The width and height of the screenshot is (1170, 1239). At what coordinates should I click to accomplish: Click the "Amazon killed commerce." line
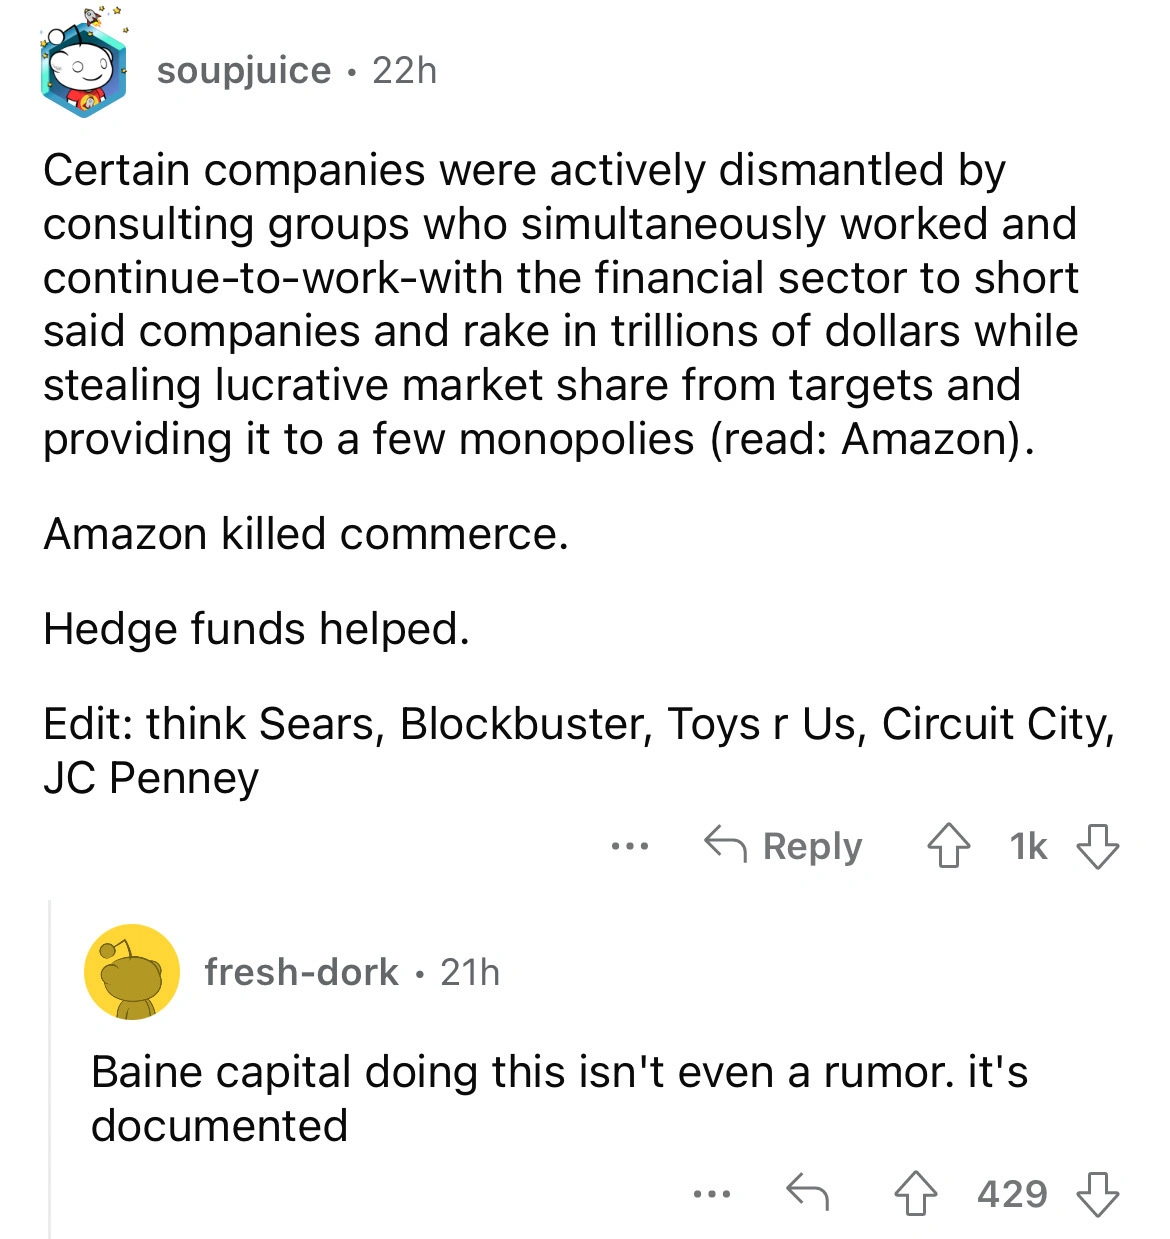[x=306, y=534]
